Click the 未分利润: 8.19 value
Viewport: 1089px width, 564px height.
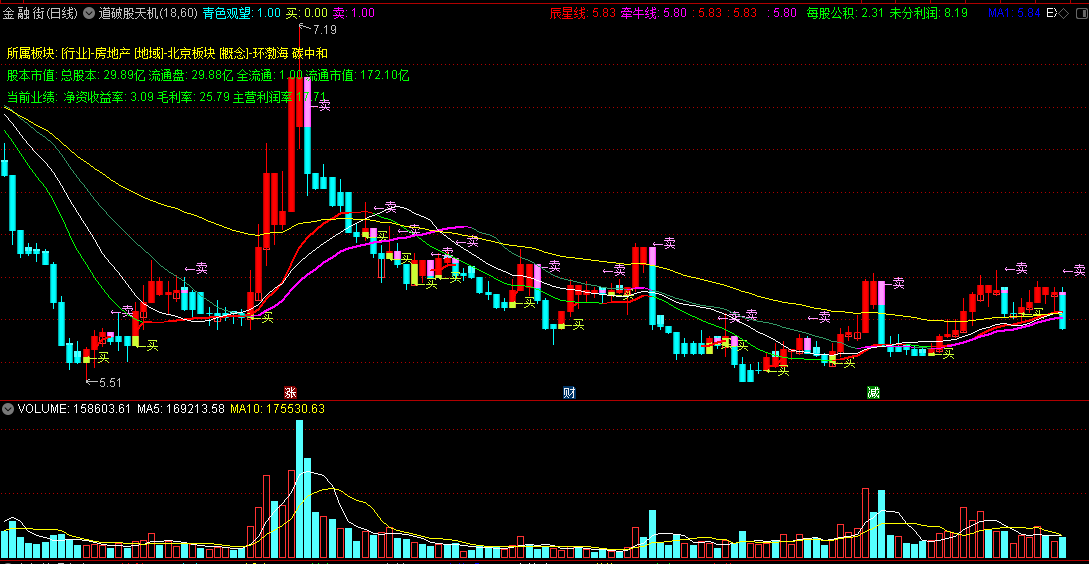coord(928,13)
